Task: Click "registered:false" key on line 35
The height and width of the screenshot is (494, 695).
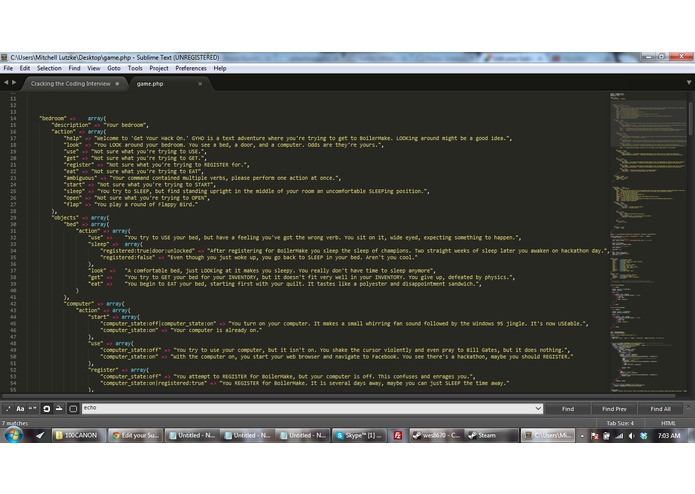Action: tap(128, 257)
